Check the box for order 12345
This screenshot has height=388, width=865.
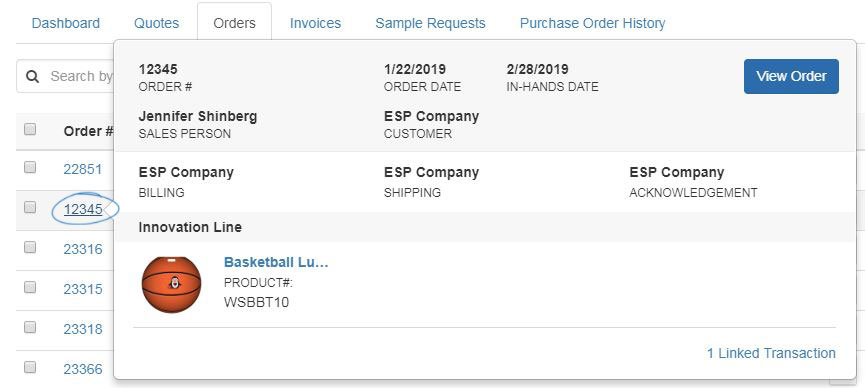(x=30, y=208)
